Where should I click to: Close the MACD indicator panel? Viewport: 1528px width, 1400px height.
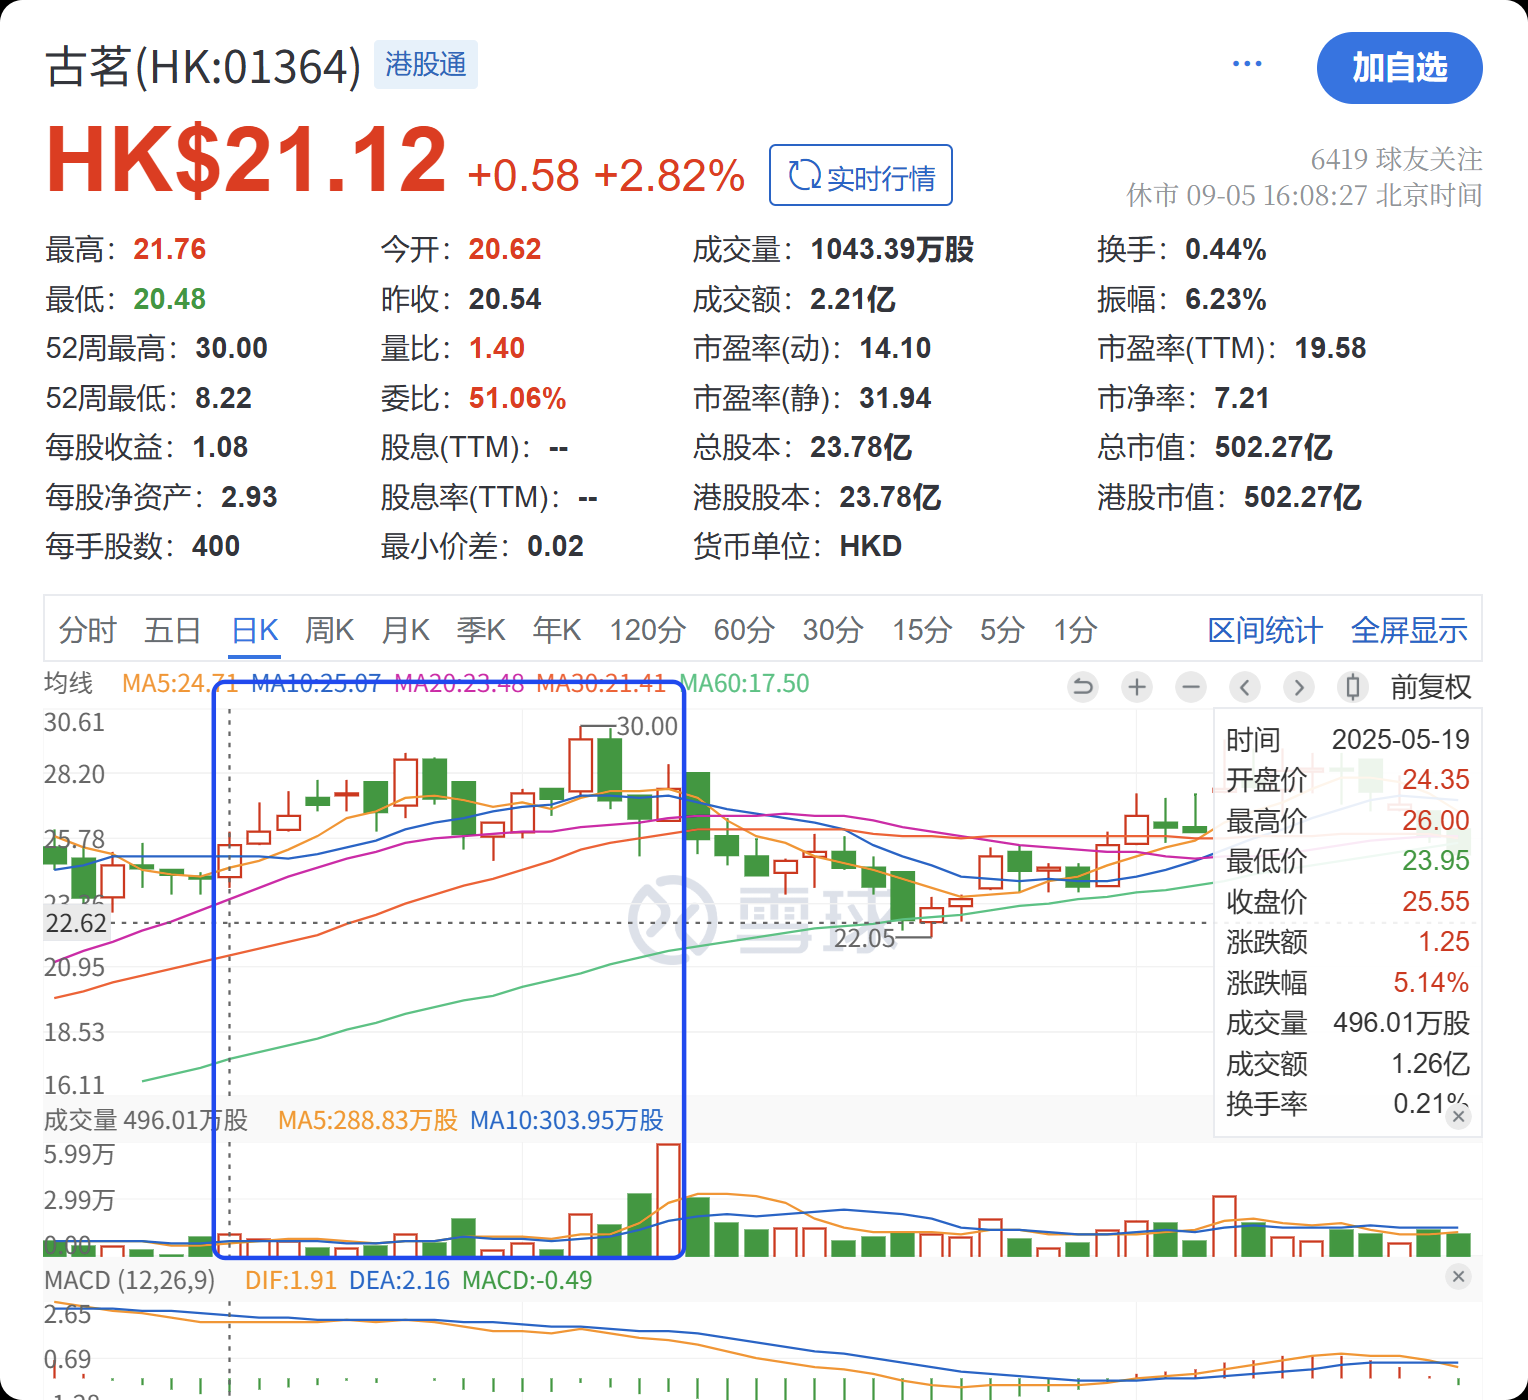click(1458, 1276)
